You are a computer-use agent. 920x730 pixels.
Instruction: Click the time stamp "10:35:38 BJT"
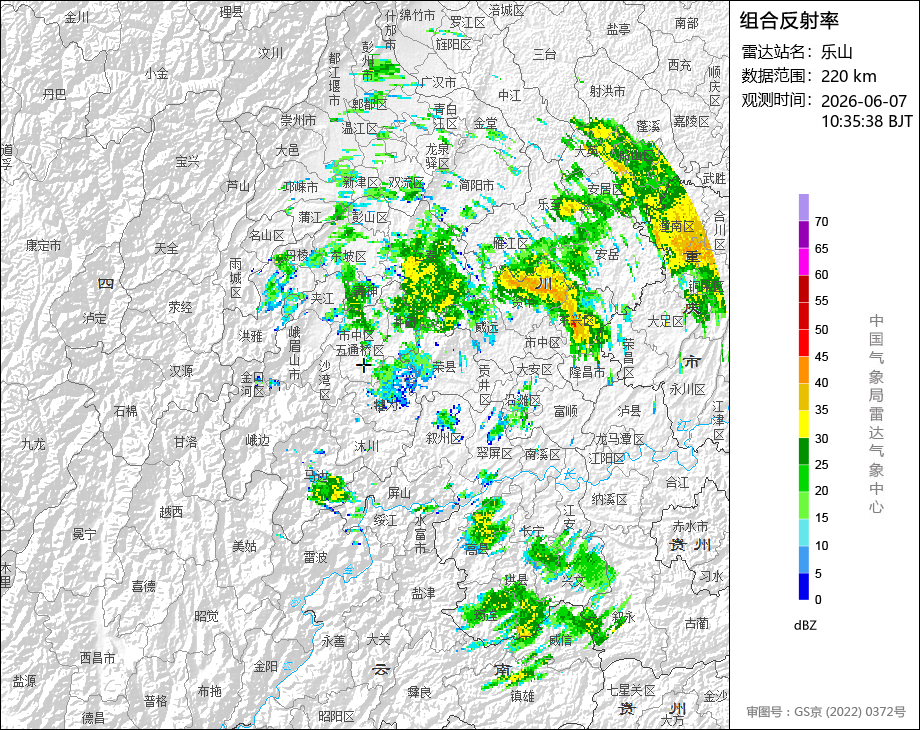coord(867,121)
